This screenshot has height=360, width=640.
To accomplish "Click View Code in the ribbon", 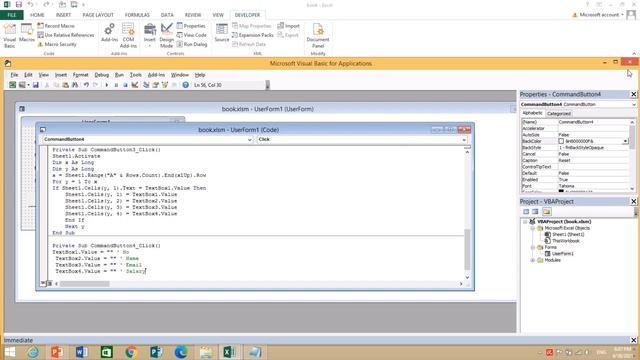I will (x=191, y=35).
